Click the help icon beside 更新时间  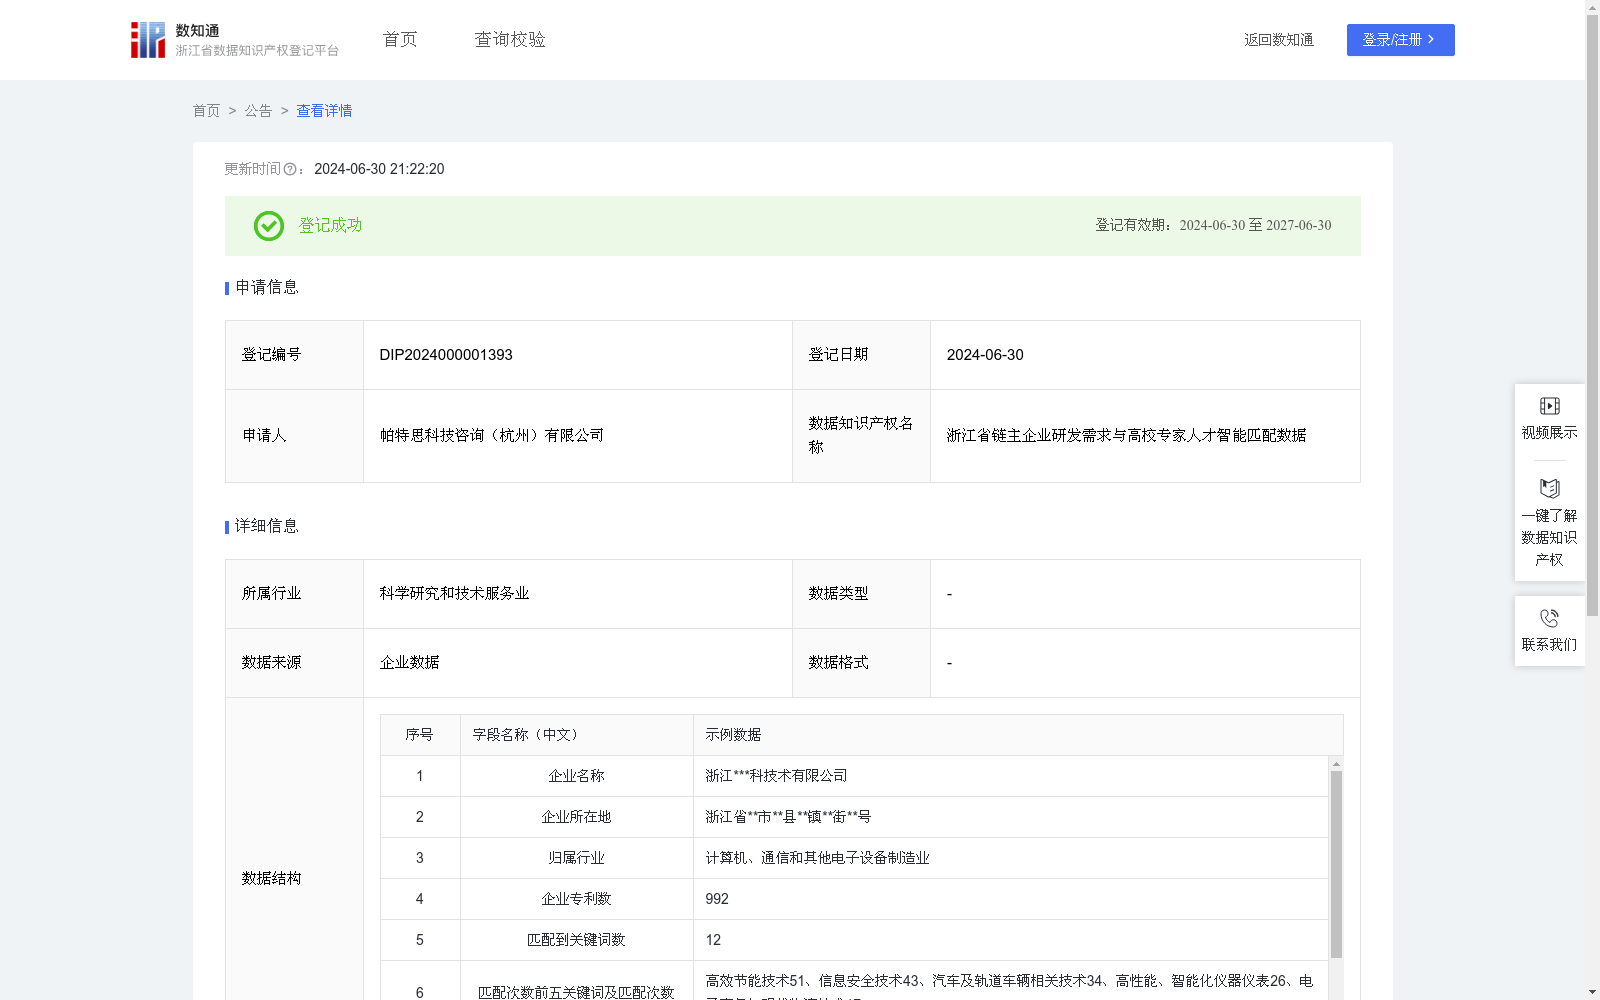[x=290, y=170]
